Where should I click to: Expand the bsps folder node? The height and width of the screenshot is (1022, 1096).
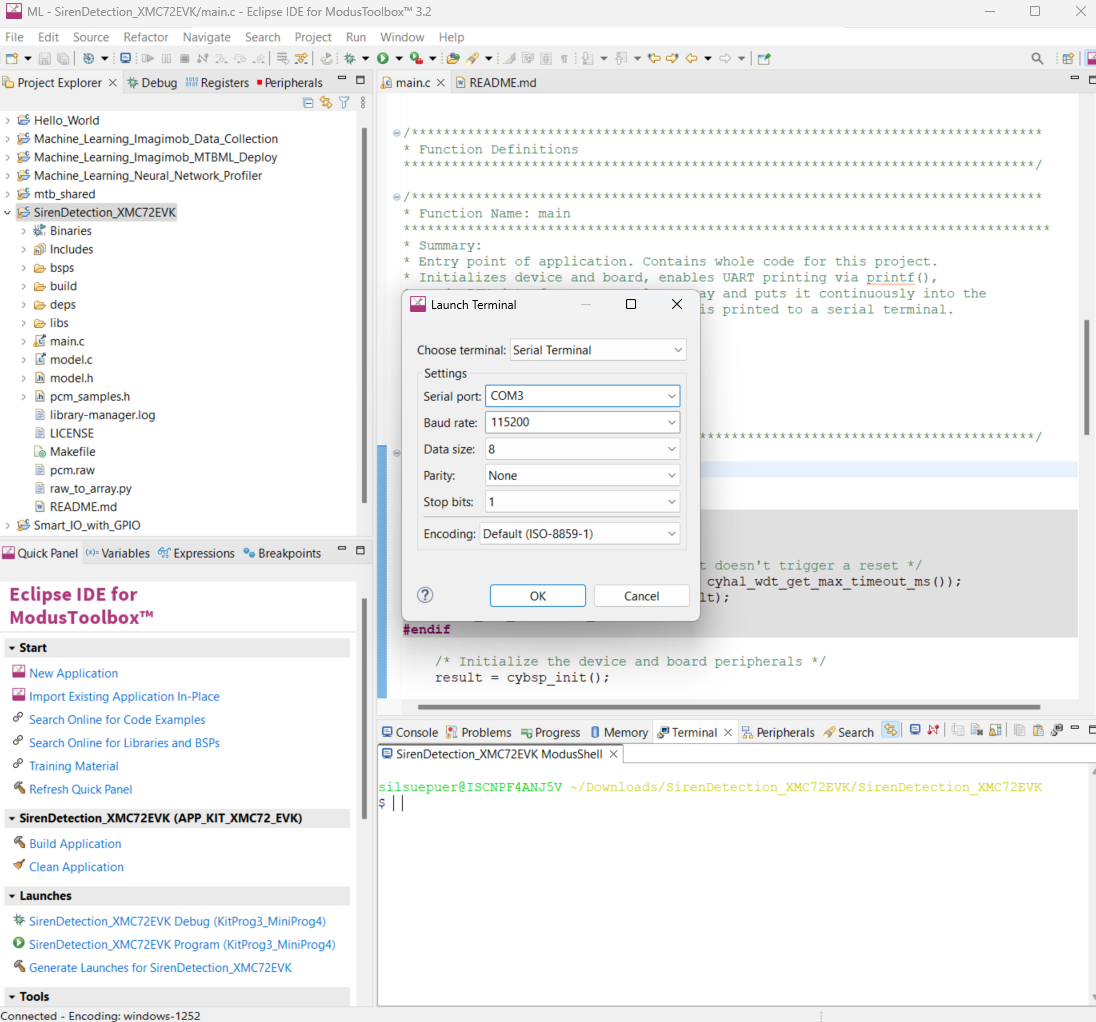point(24,268)
